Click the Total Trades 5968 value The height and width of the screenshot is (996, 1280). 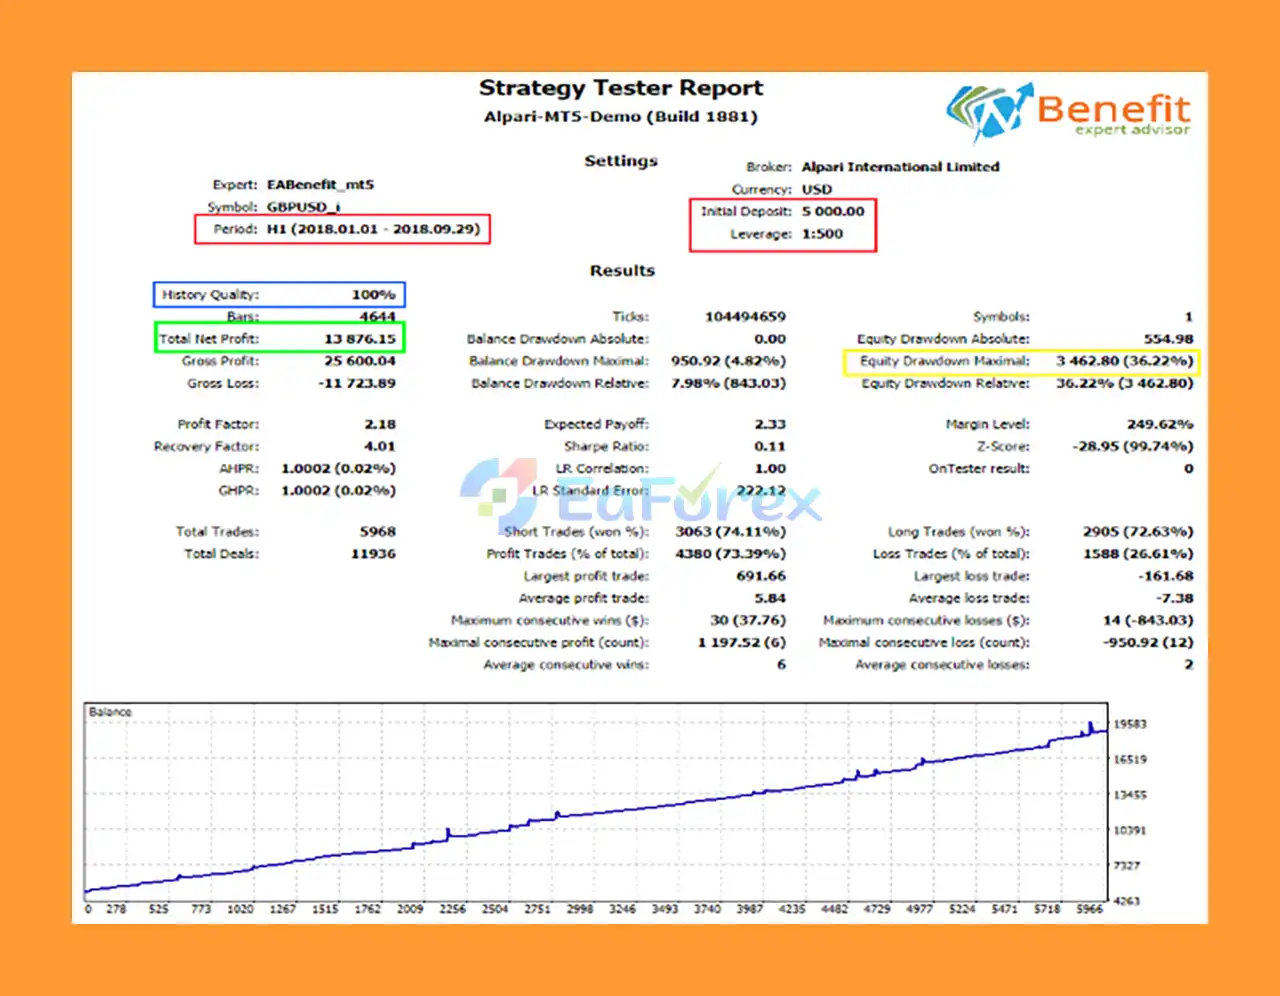pos(377,532)
